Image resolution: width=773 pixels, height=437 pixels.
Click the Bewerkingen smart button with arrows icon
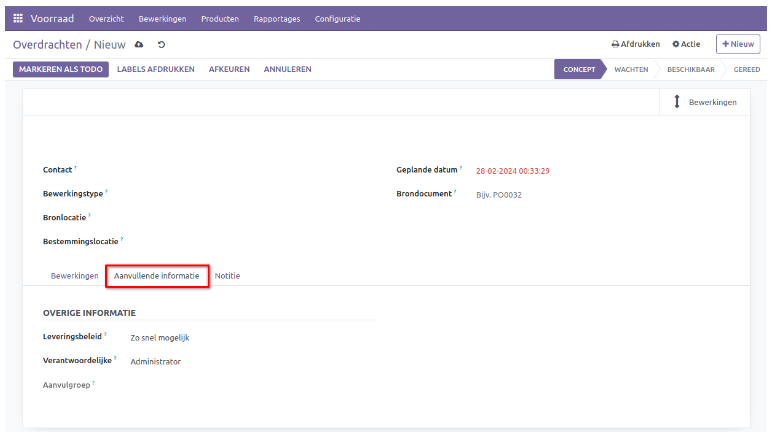click(706, 102)
